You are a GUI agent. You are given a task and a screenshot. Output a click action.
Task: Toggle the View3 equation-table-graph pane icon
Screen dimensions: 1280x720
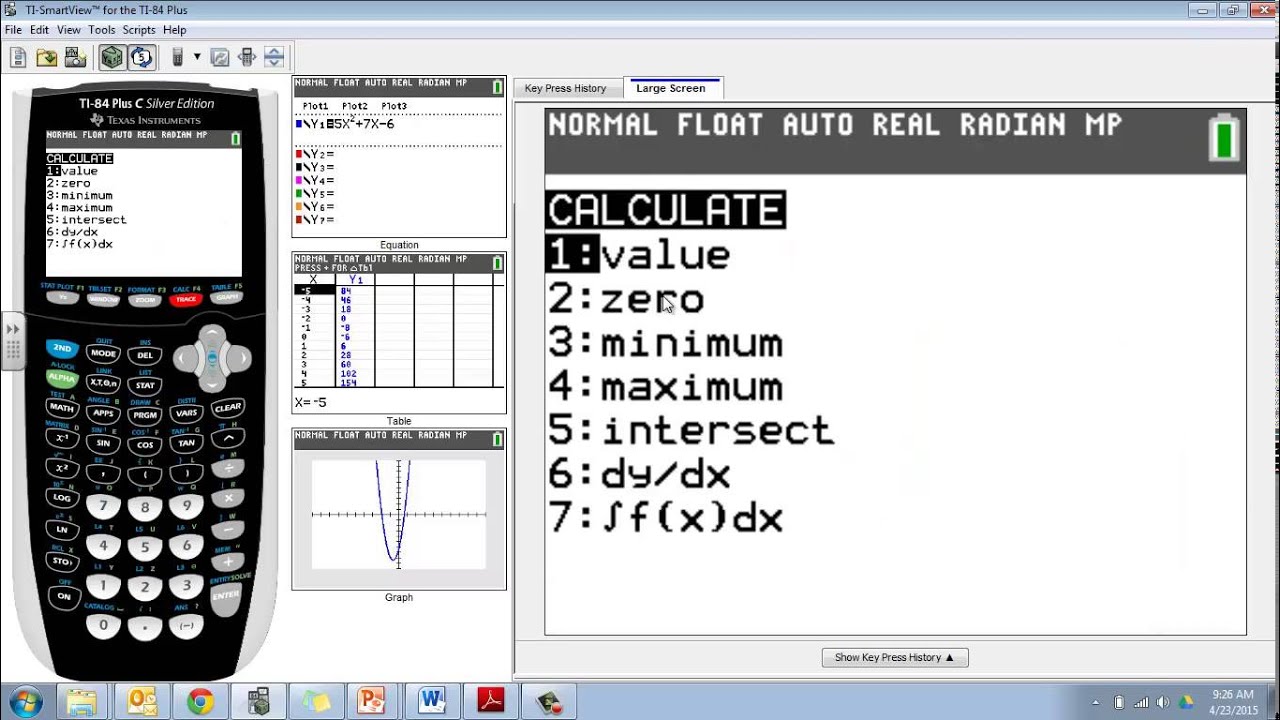(x=113, y=57)
